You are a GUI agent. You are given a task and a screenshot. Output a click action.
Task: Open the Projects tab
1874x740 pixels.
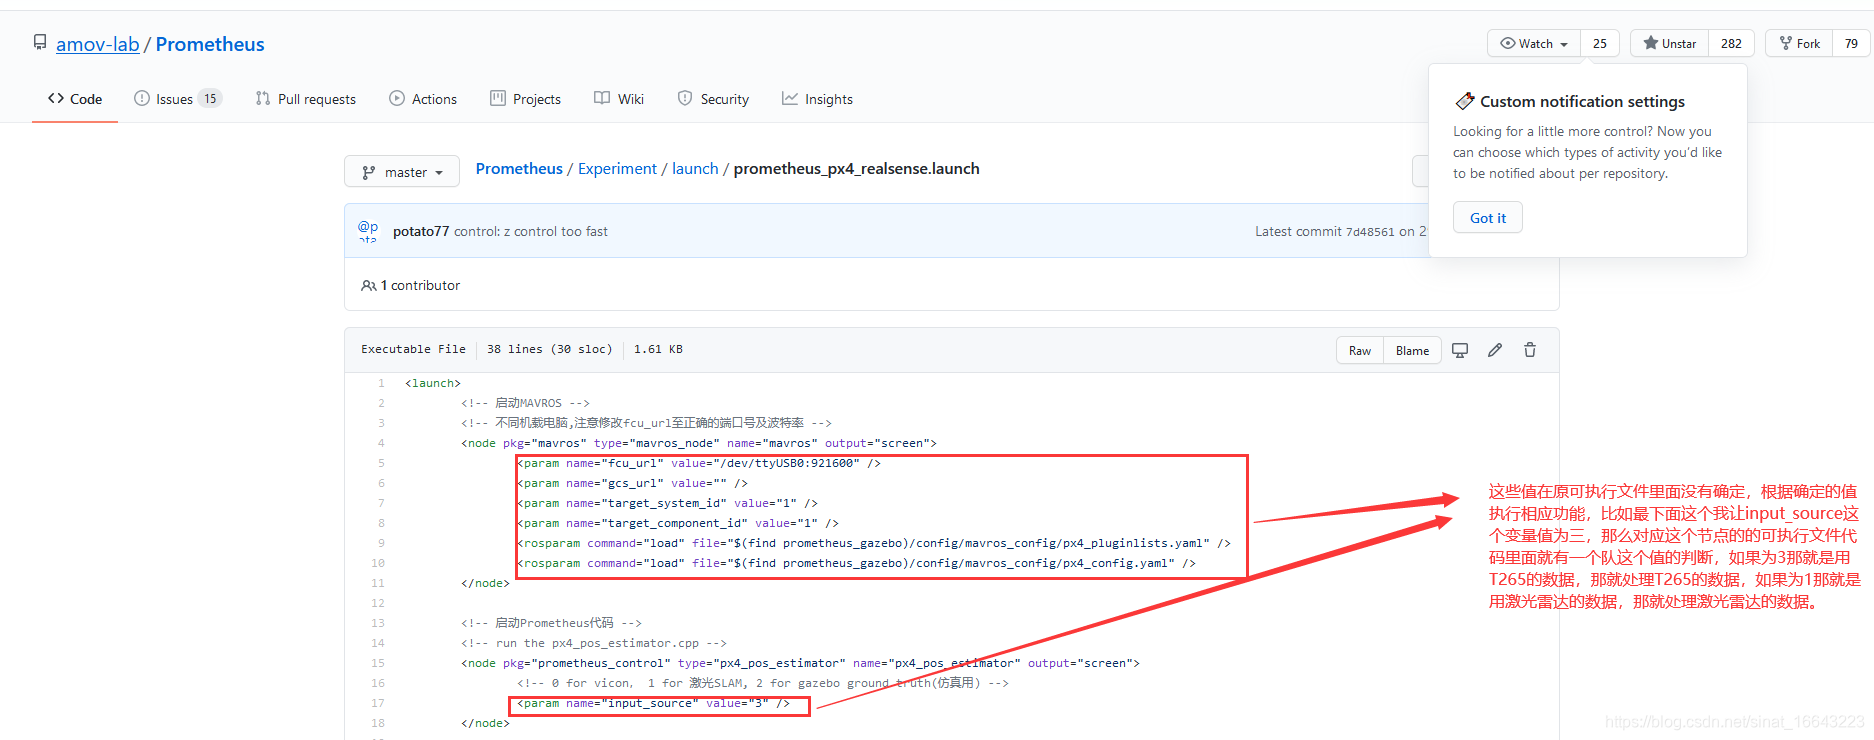pos(525,99)
